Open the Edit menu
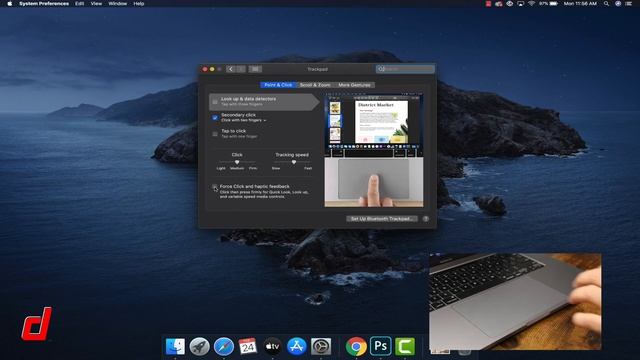640x360 pixels. [x=80, y=4]
